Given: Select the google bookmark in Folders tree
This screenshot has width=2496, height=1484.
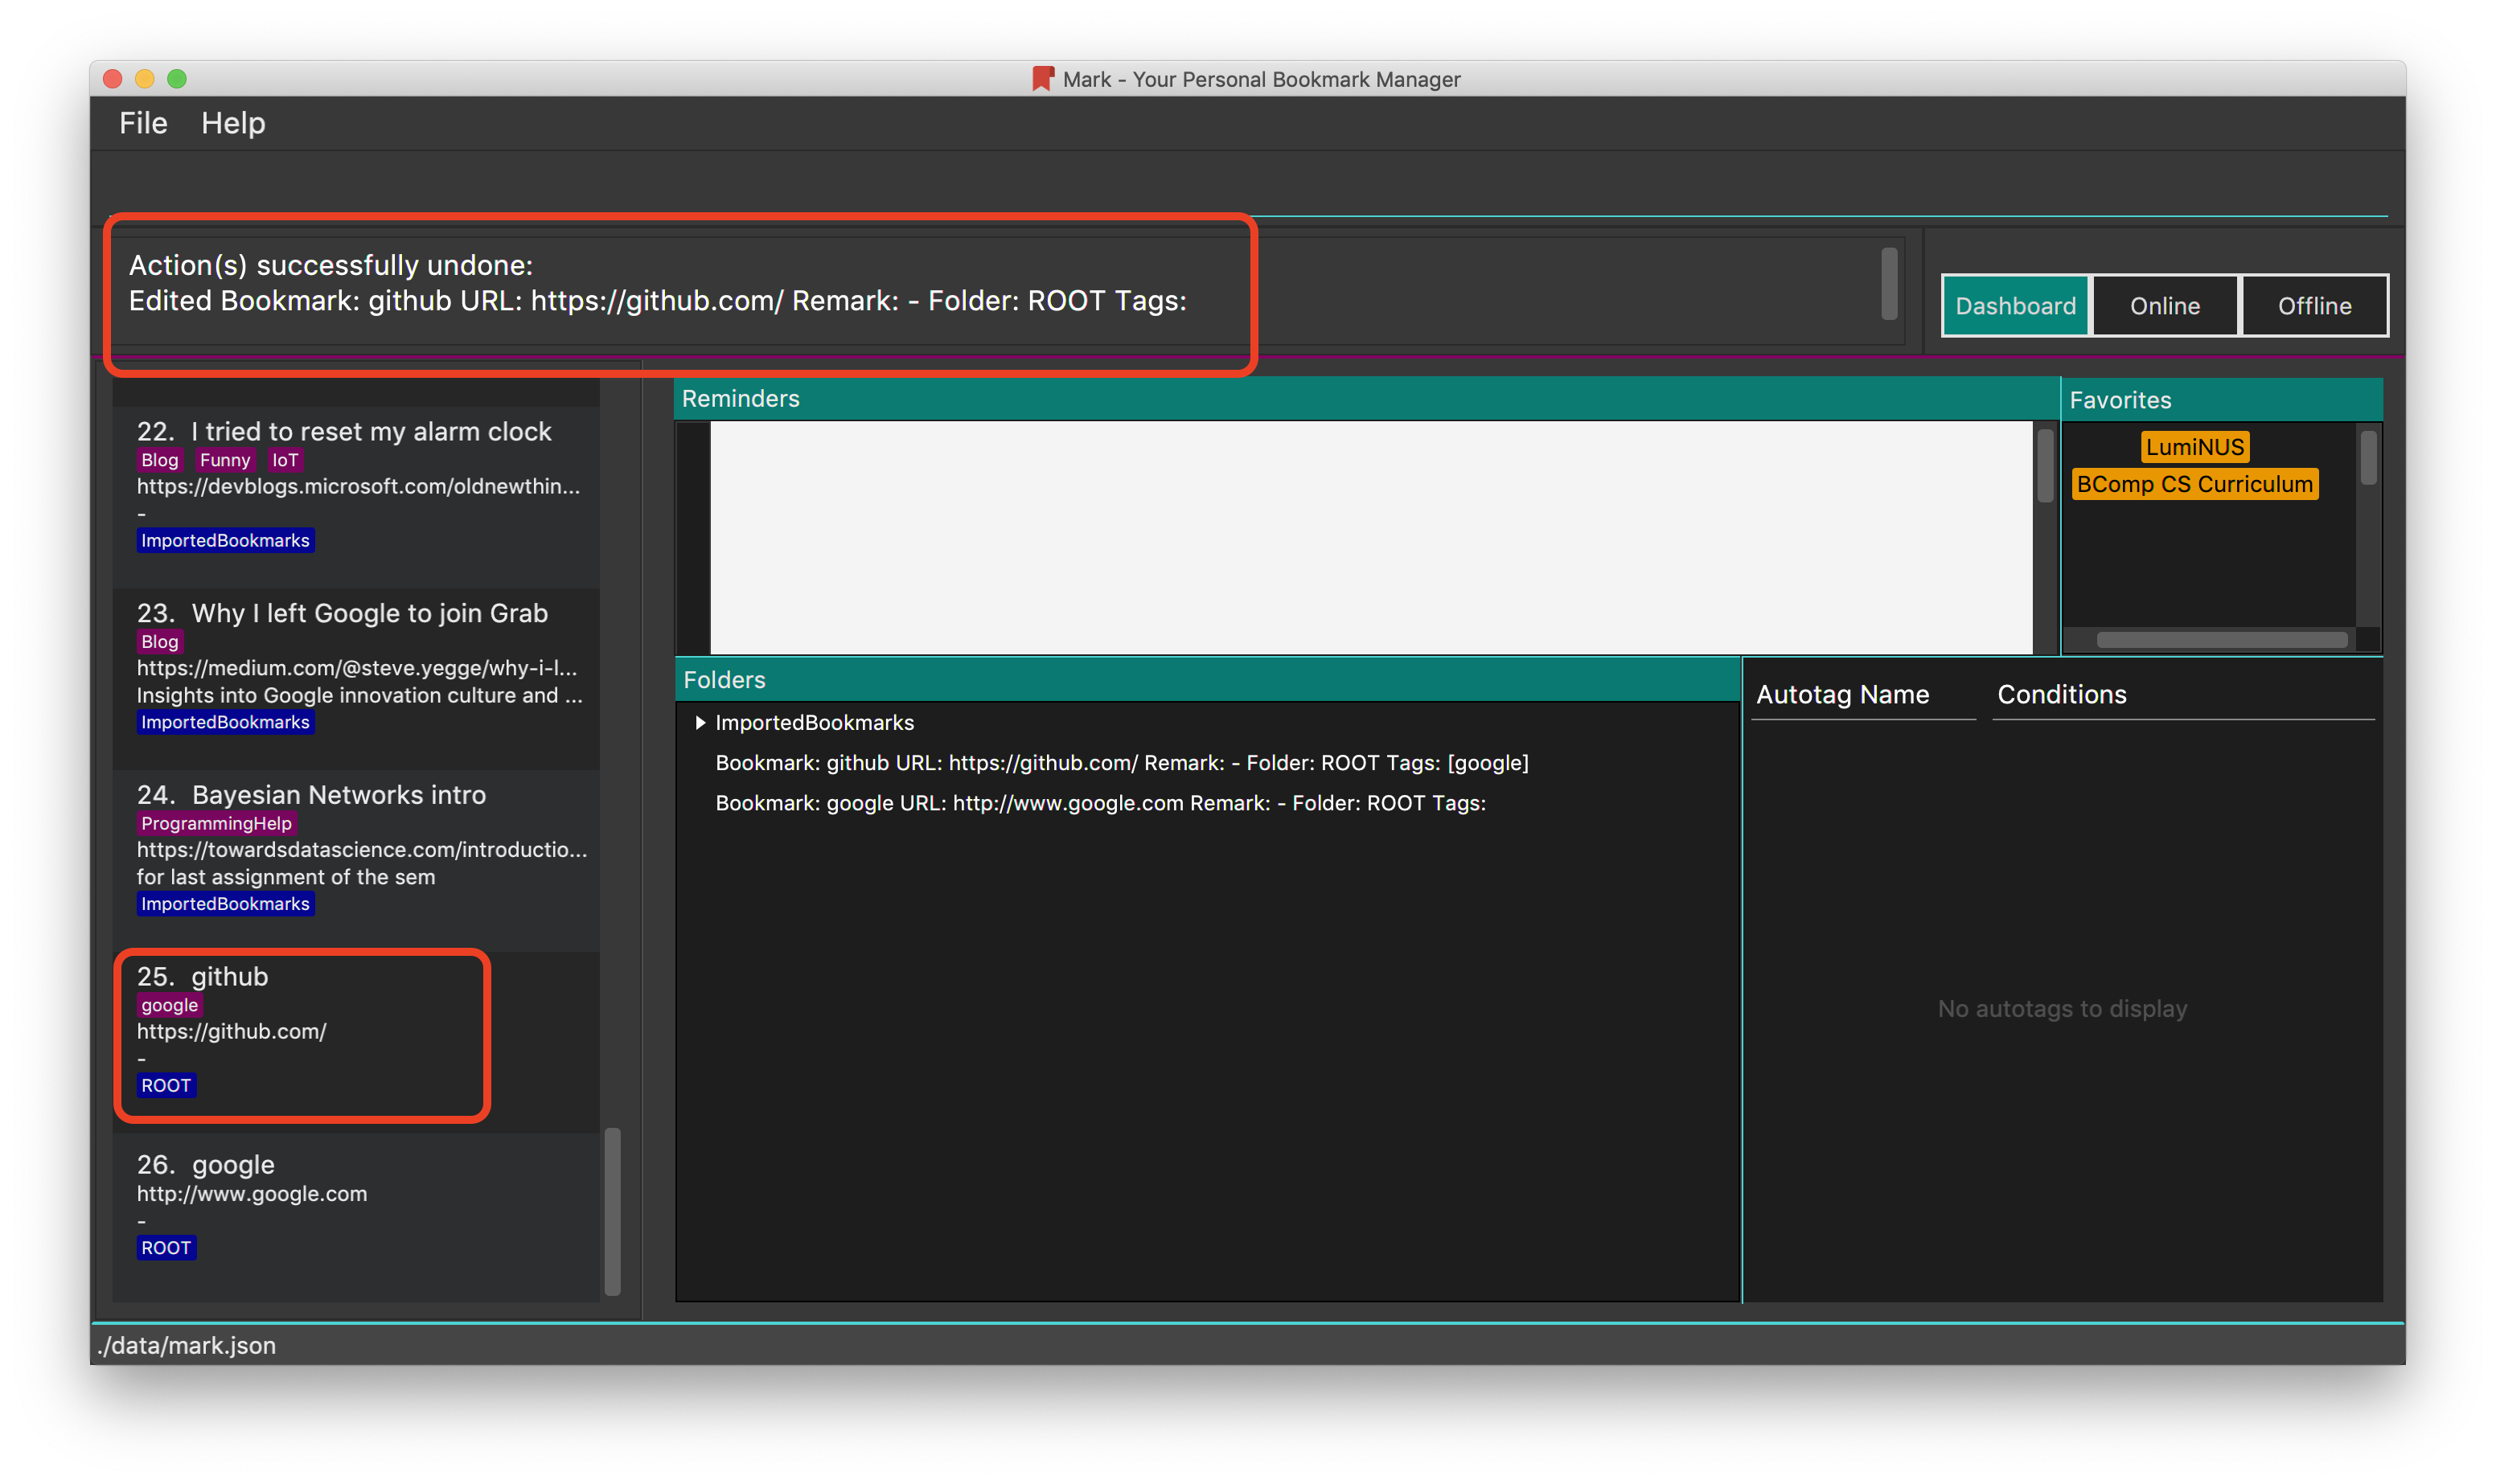Looking at the screenshot, I should click(x=1100, y=802).
